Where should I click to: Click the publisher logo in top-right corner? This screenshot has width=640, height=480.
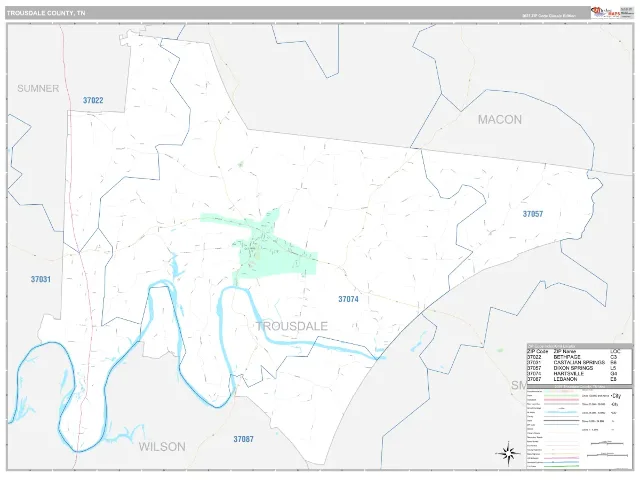(611, 12)
